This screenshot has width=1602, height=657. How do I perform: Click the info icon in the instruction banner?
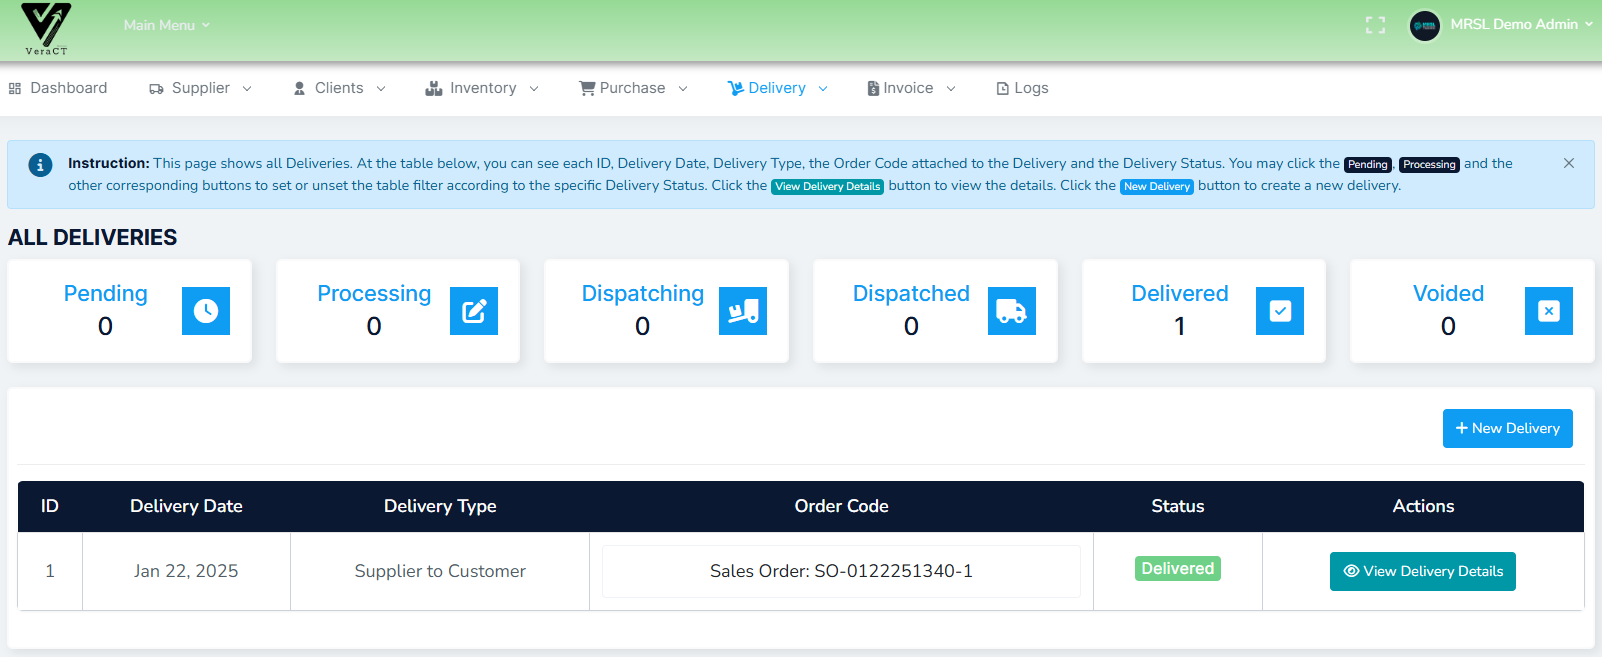click(x=40, y=165)
